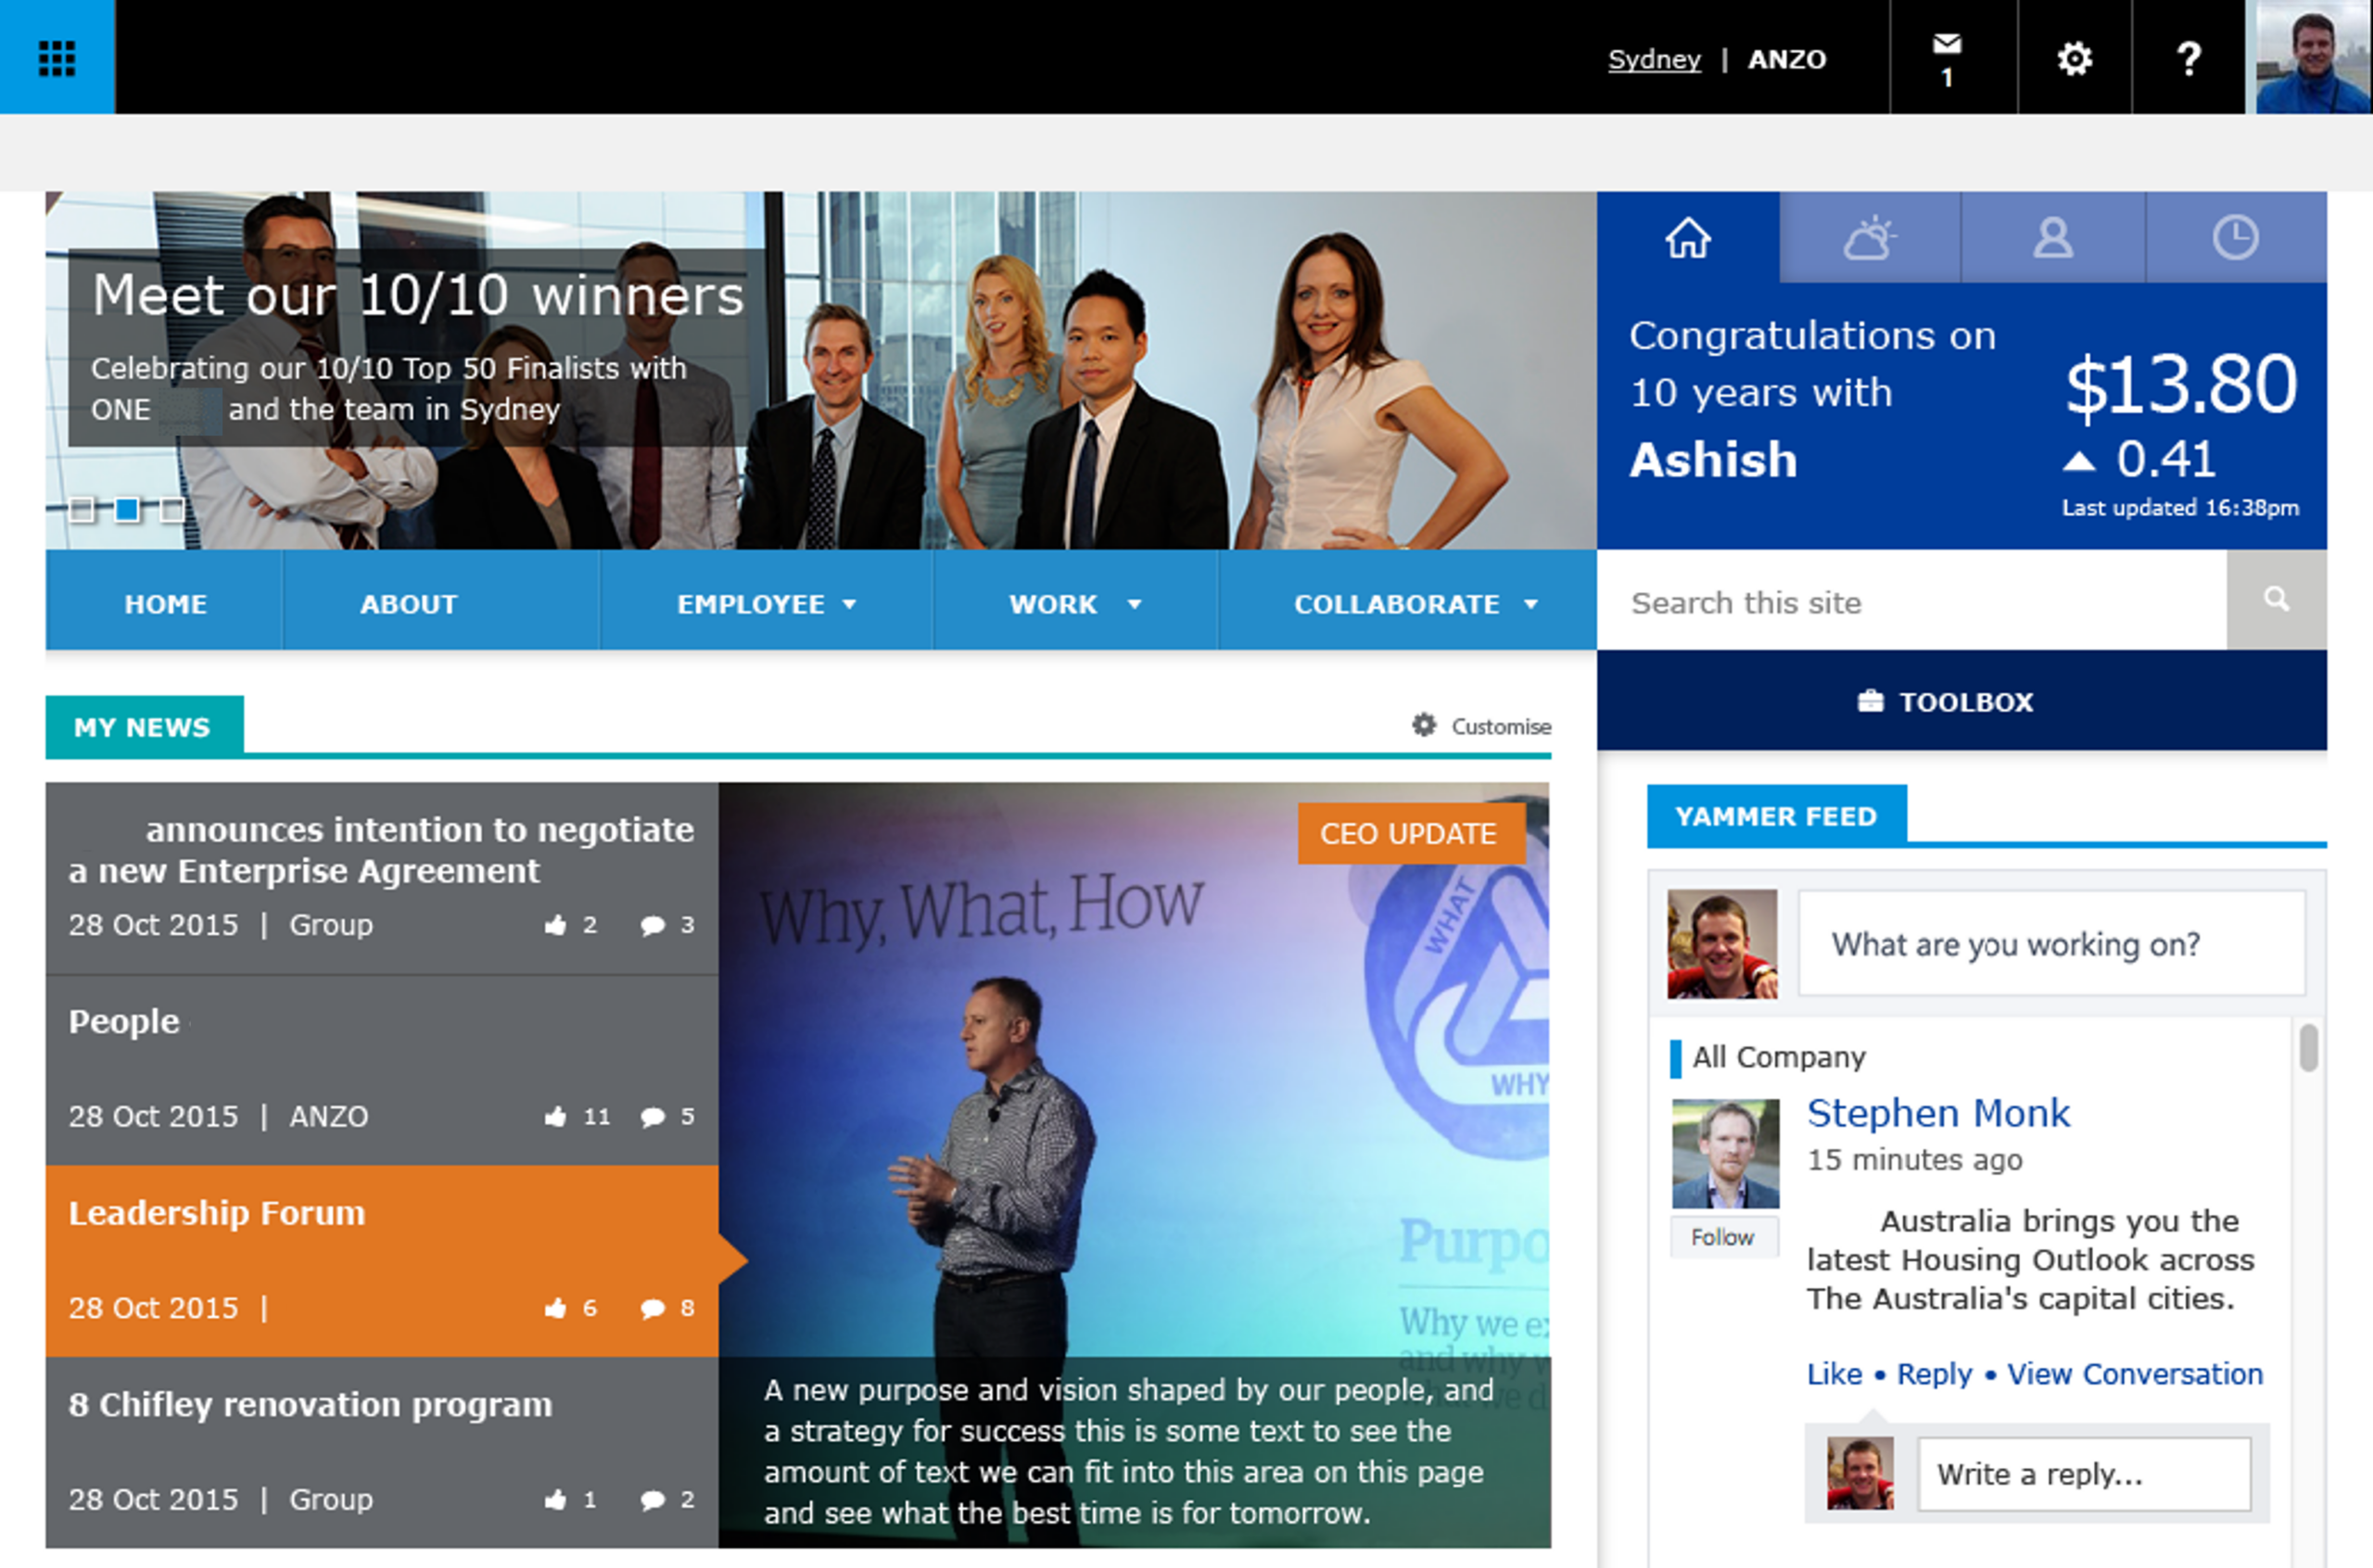The height and width of the screenshot is (1568, 2373).
Task: Open the person widget icon
Action: (2051, 238)
